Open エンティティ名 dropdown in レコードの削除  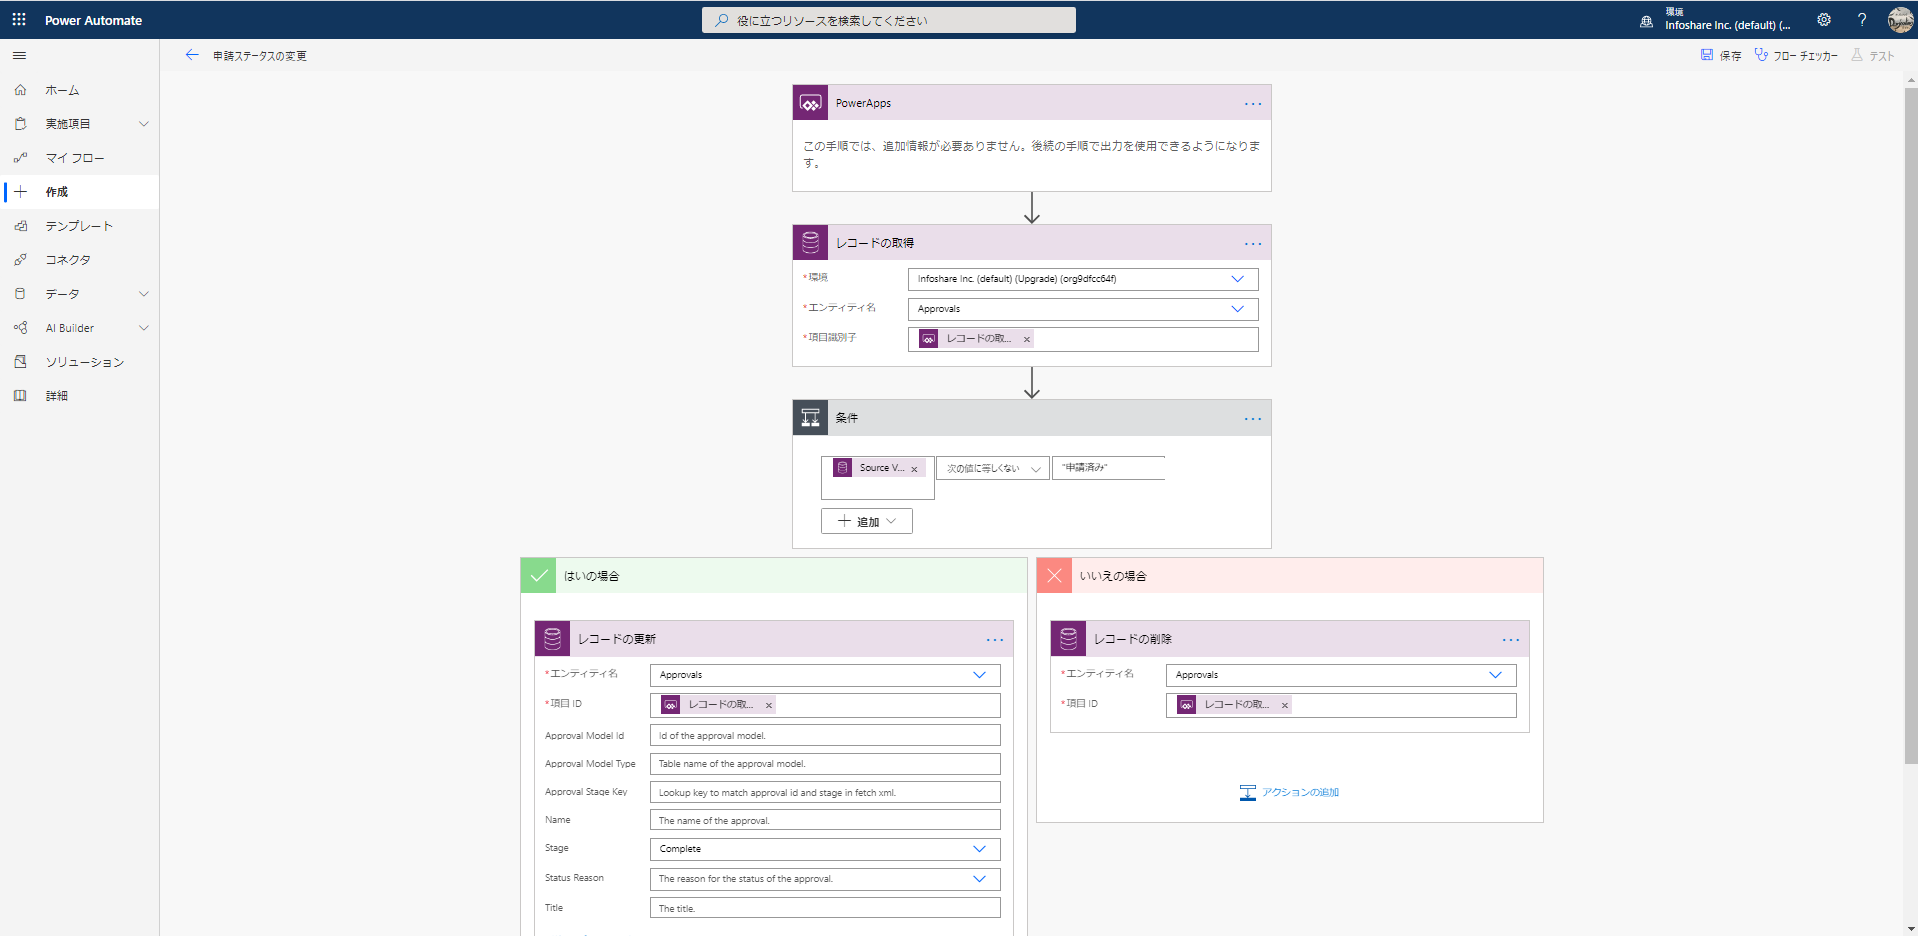coord(1341,675)
